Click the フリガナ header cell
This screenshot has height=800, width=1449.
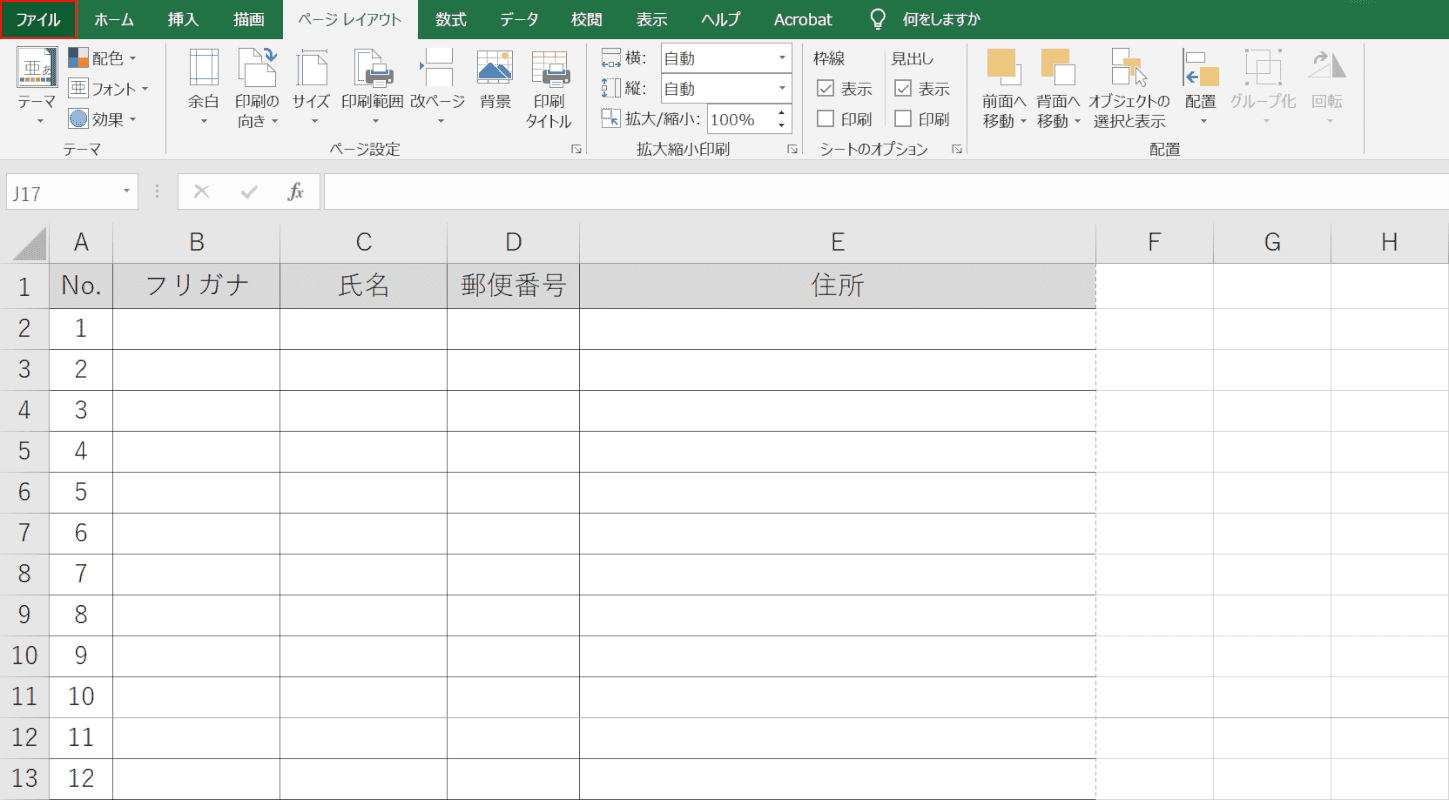coord(197,286)
